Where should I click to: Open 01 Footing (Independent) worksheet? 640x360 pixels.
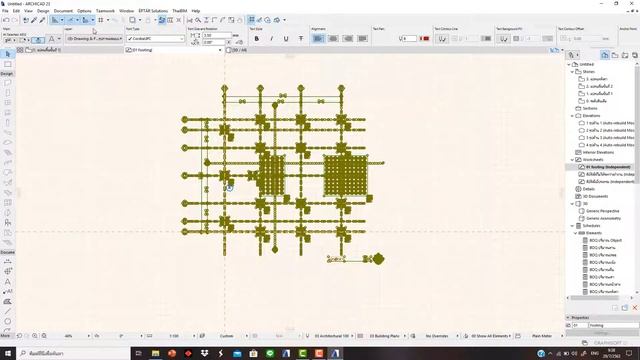pos(608,167)
